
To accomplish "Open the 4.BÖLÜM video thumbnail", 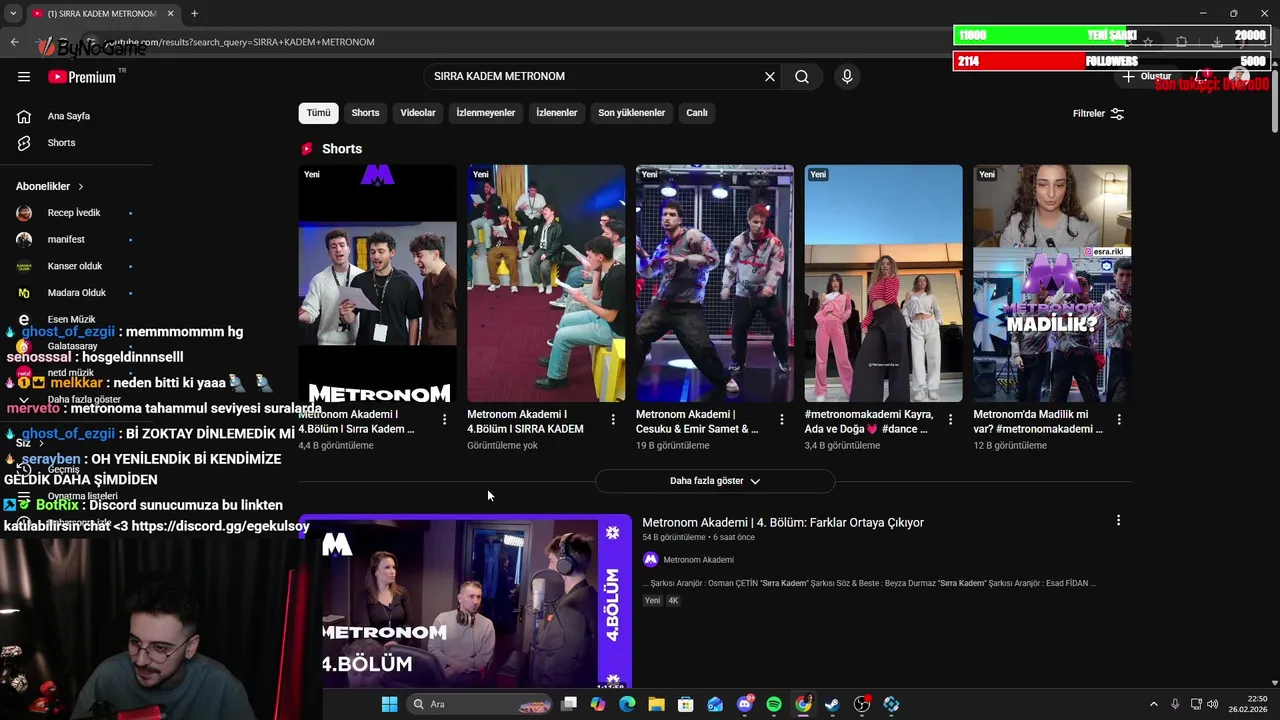I will (x=465, y=602).
